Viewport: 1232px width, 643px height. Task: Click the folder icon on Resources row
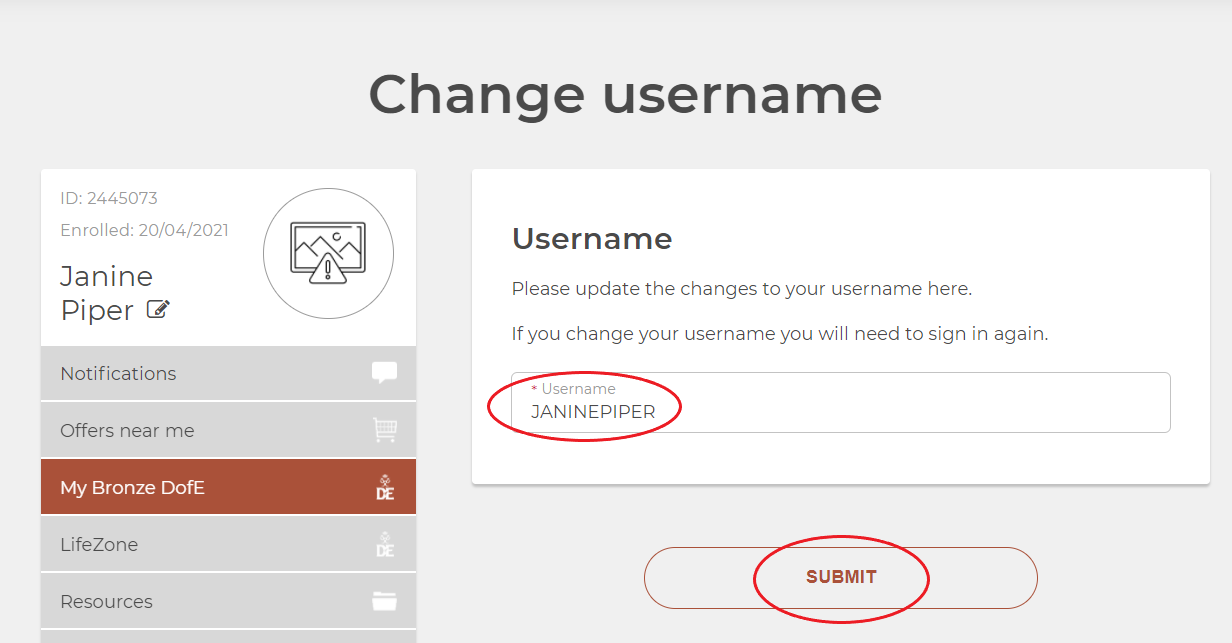384,601
